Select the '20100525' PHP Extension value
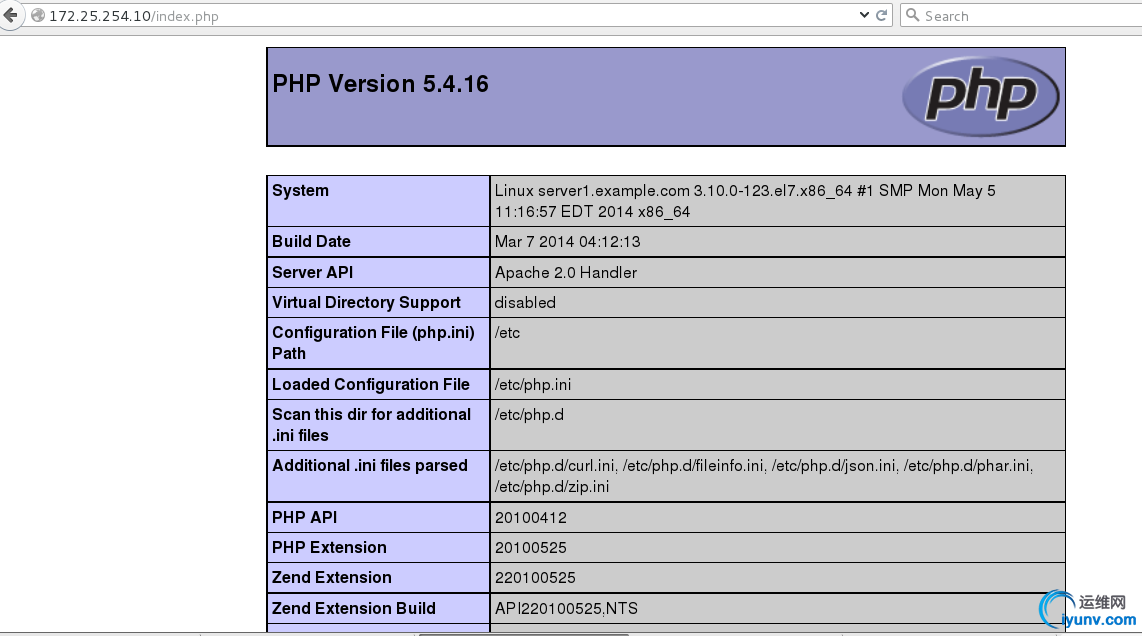This screenshot has height=636, width=1142. (531, 548)
